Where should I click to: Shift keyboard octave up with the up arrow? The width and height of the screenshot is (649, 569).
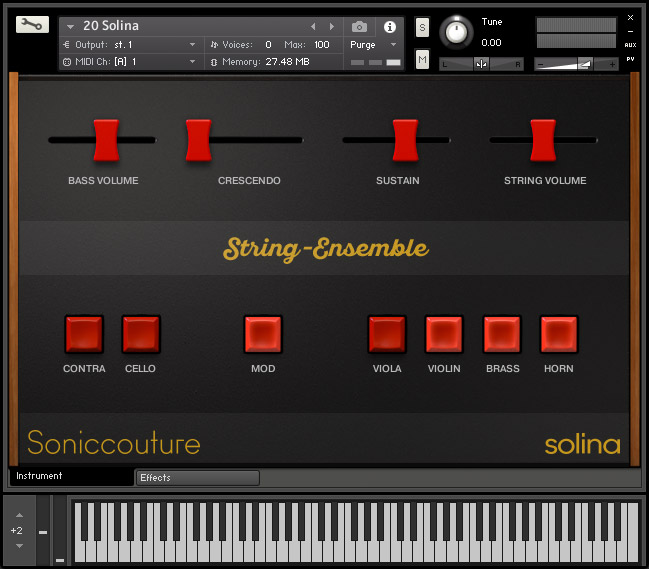click(19, 515)
